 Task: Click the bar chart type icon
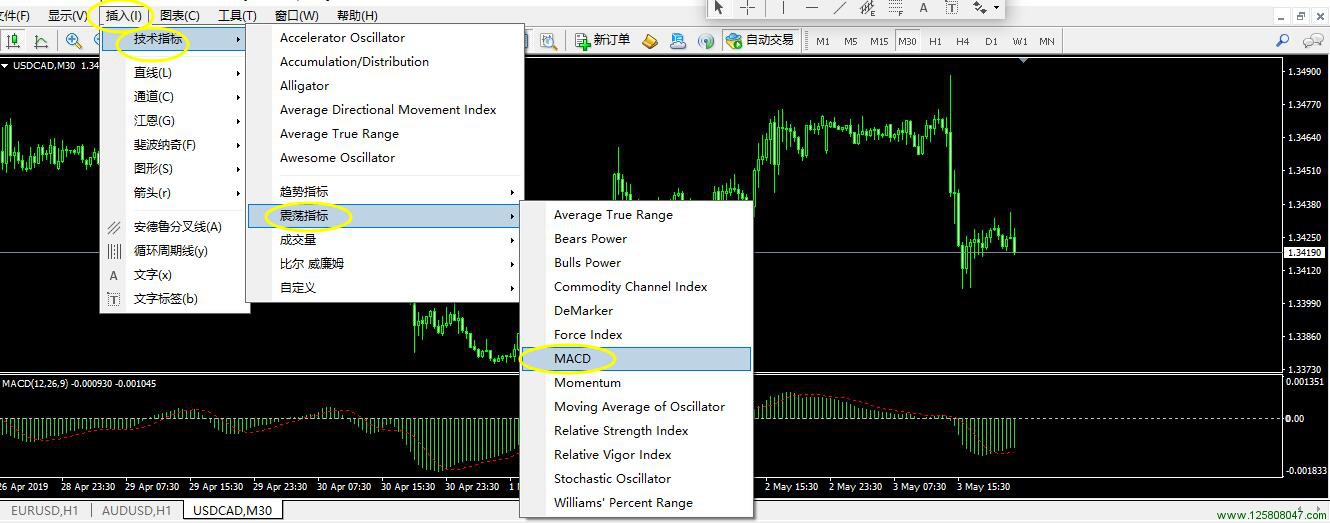click(14, 41)
